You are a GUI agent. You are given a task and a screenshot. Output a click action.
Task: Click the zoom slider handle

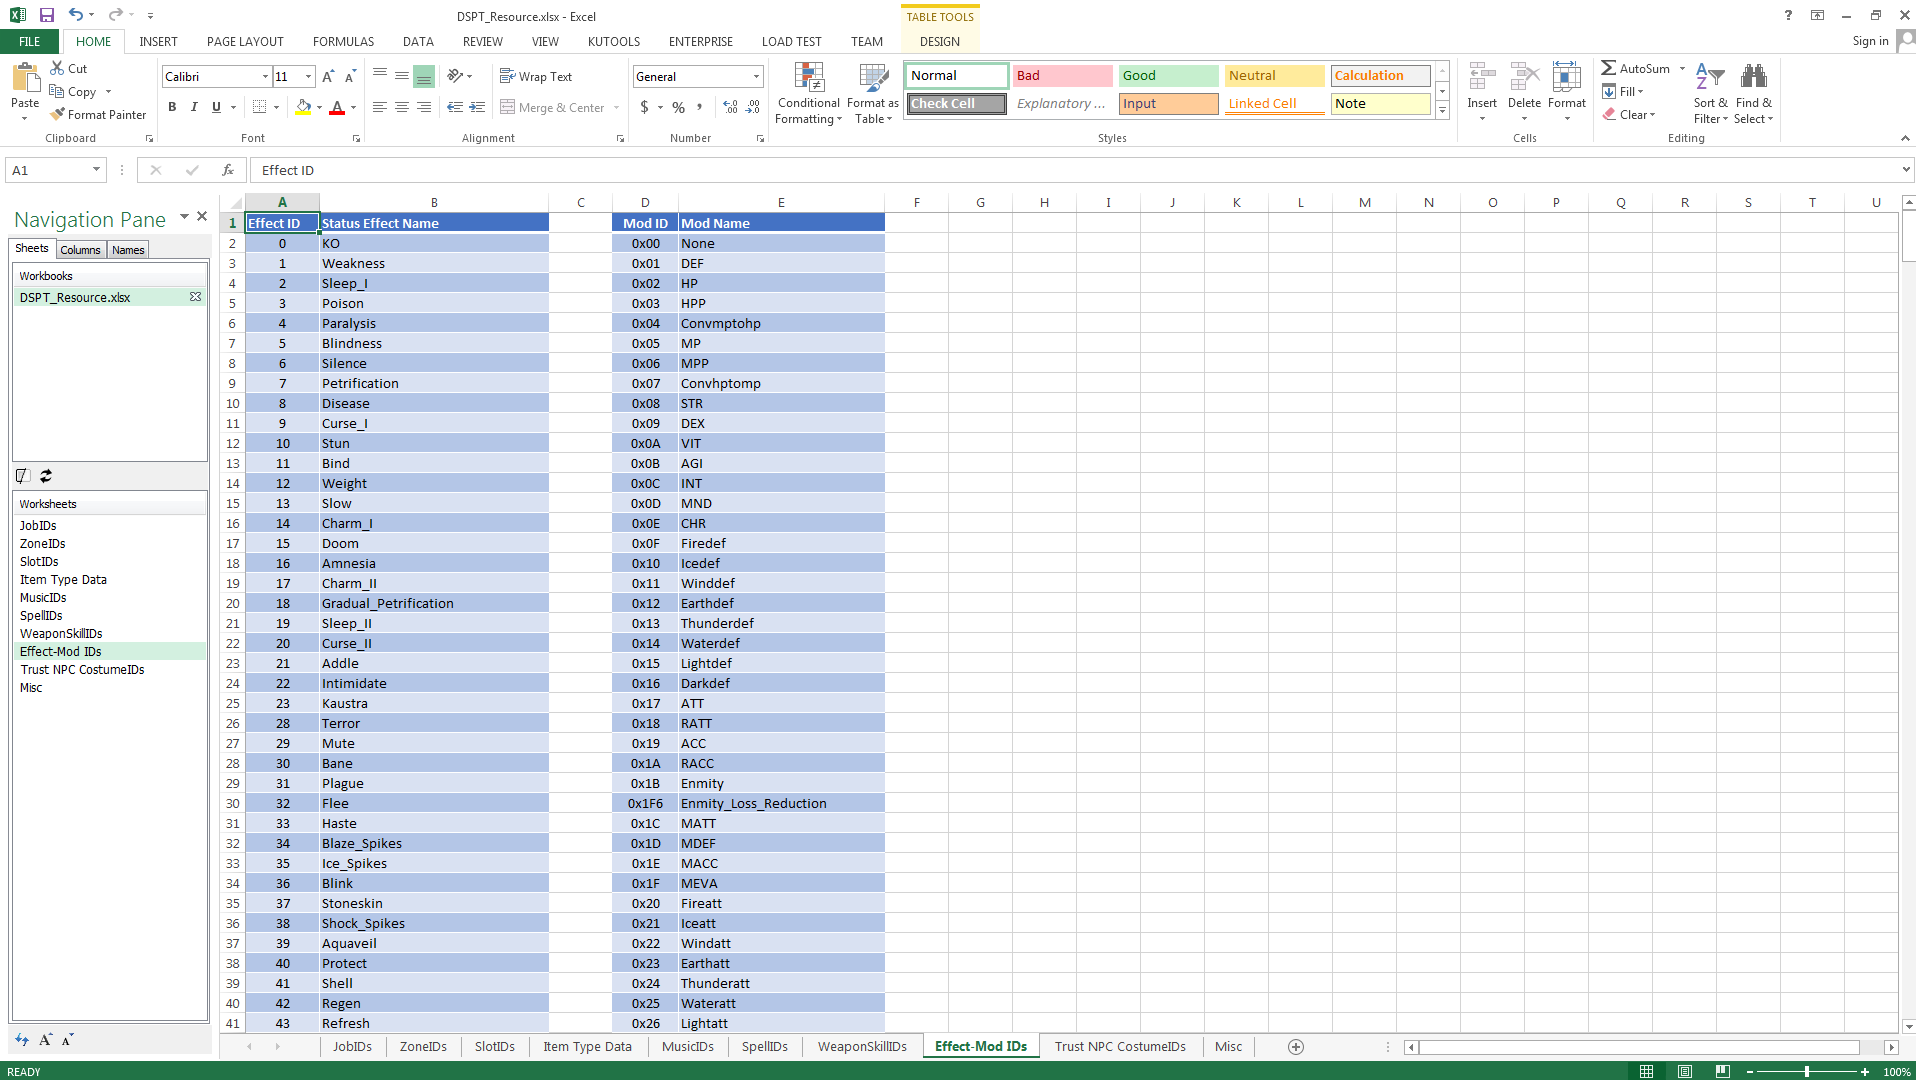click(x=1806, y=1072)
